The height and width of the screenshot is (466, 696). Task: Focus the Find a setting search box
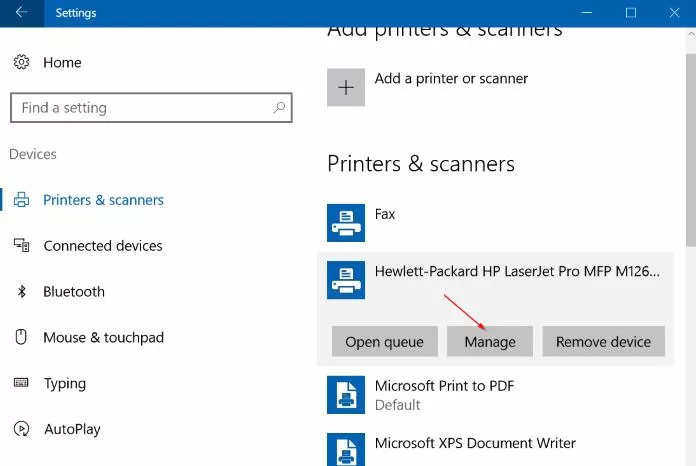[x=151, y=107]
